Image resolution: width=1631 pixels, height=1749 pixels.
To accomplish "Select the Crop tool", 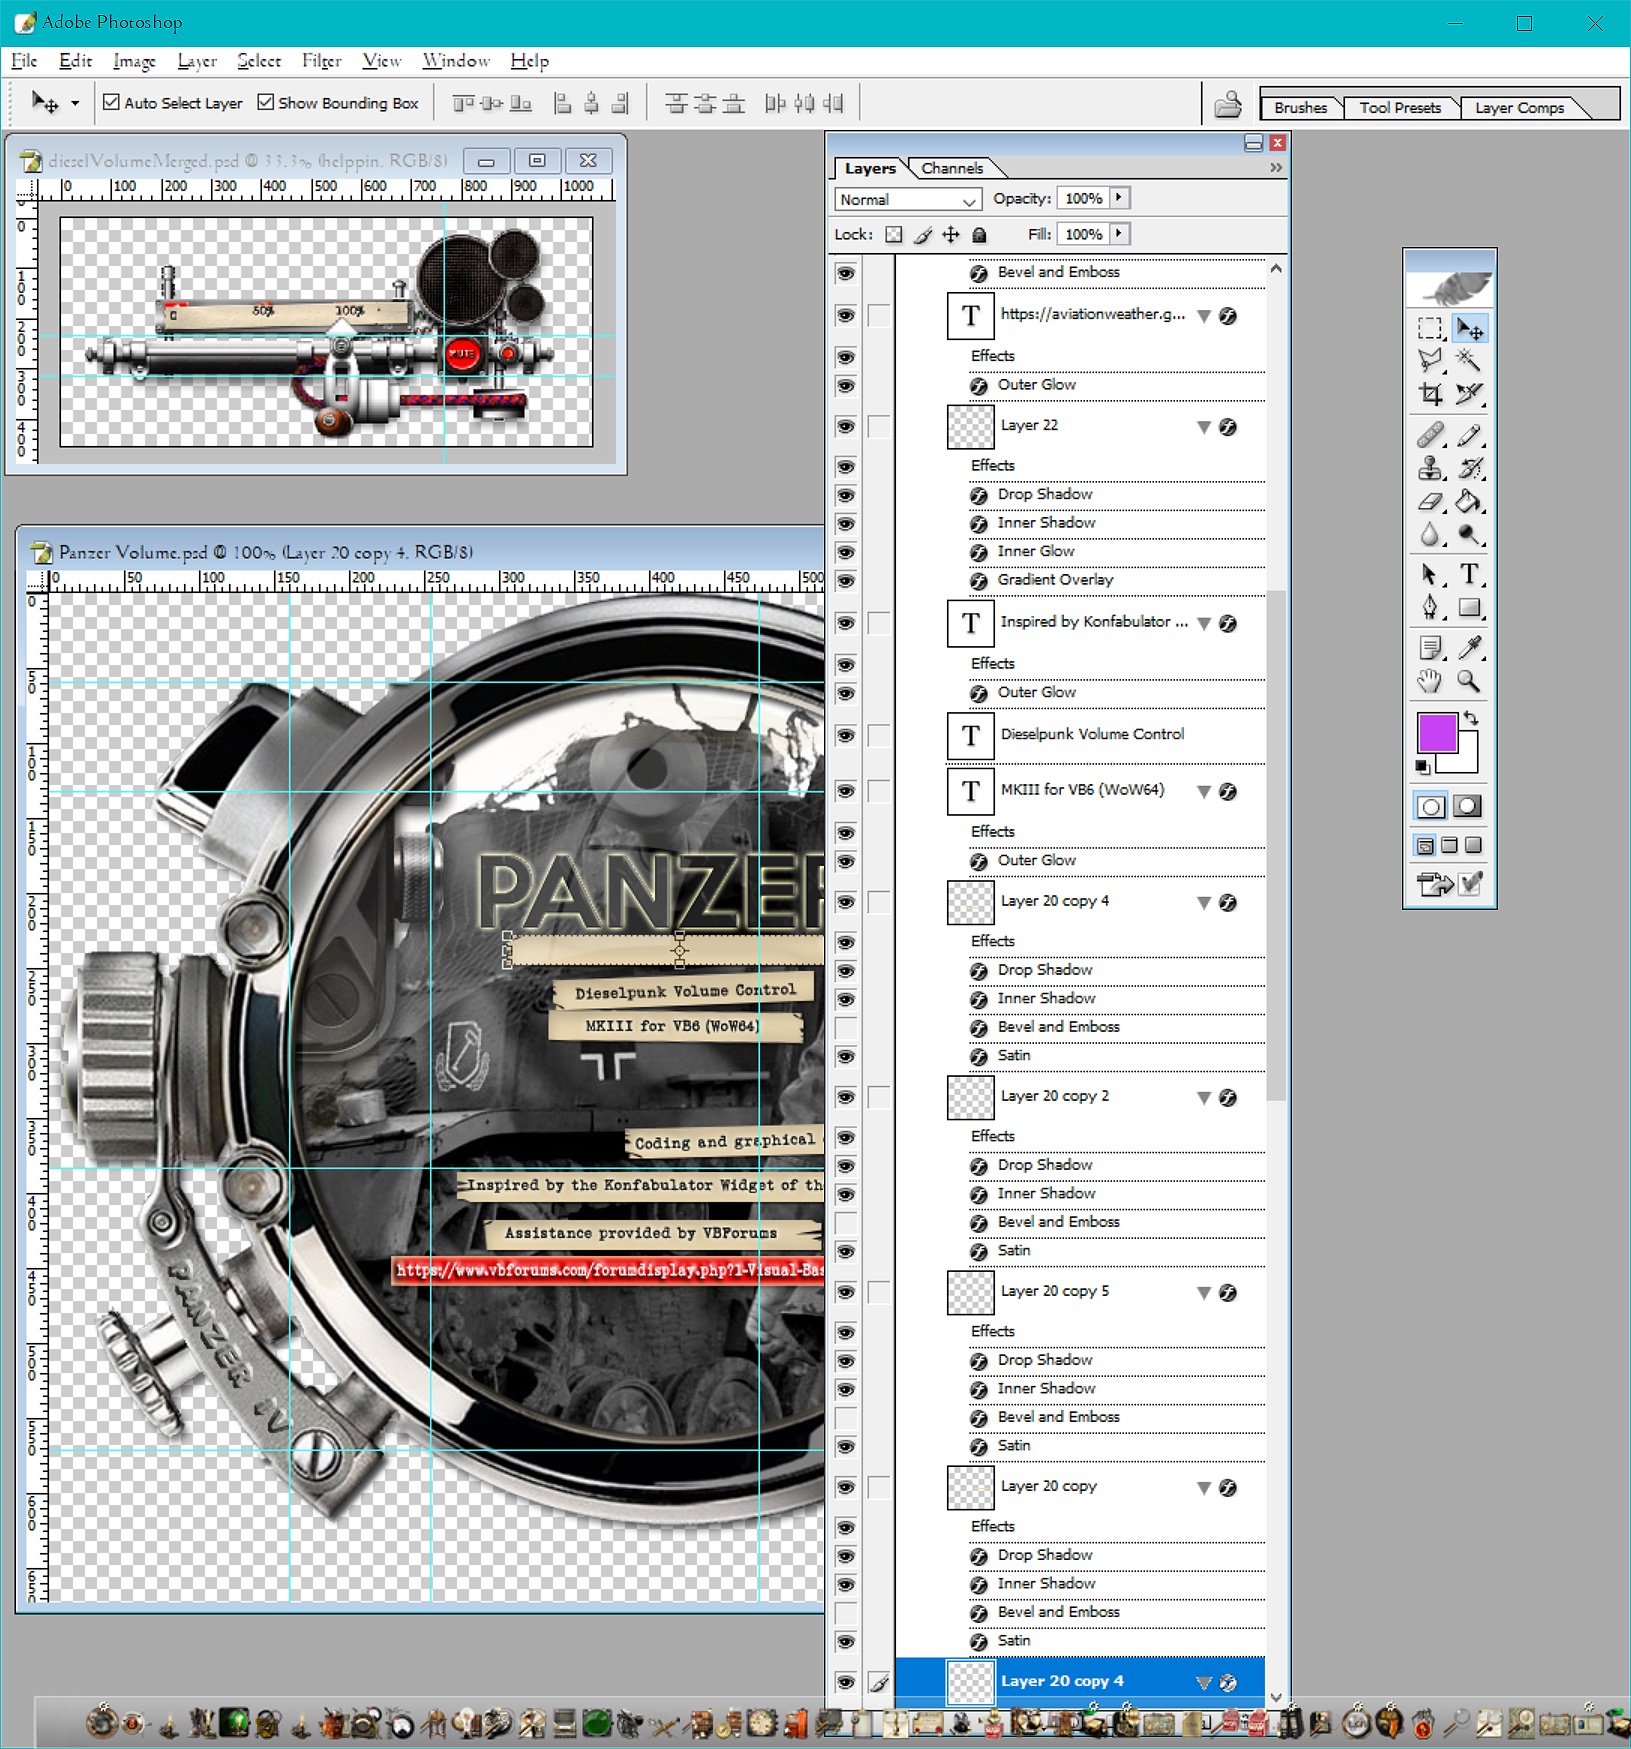I will (x=1431, y=394).
